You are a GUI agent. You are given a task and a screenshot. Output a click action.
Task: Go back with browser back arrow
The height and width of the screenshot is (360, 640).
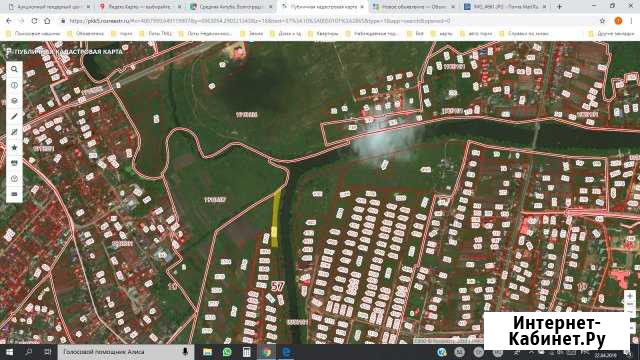(x=9, y=21)
